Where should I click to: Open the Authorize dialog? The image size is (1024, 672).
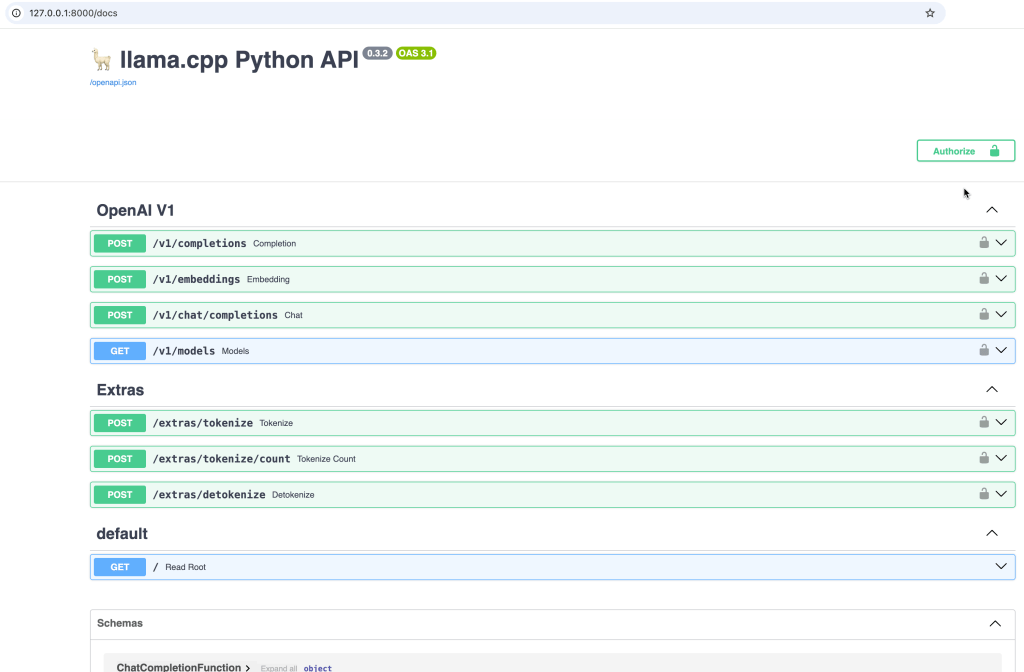tap(965, 151)
